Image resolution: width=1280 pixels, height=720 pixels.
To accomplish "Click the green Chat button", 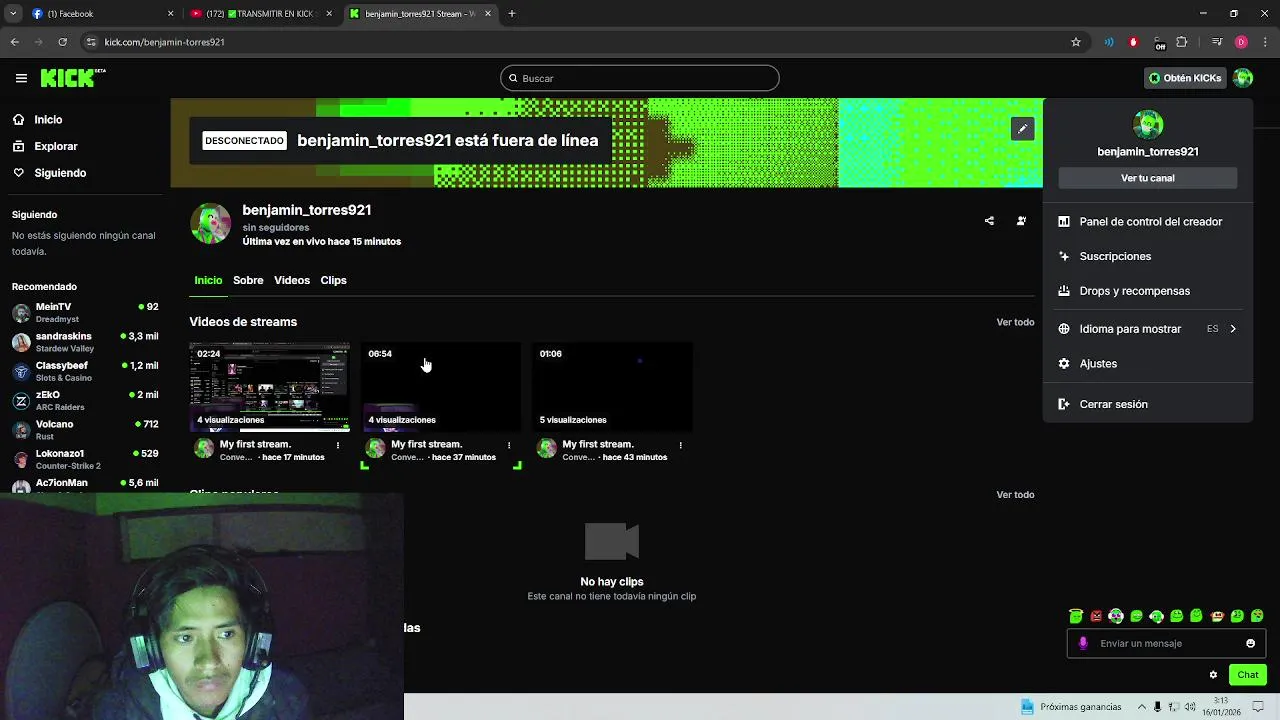I will click(x=1247, y=675).
